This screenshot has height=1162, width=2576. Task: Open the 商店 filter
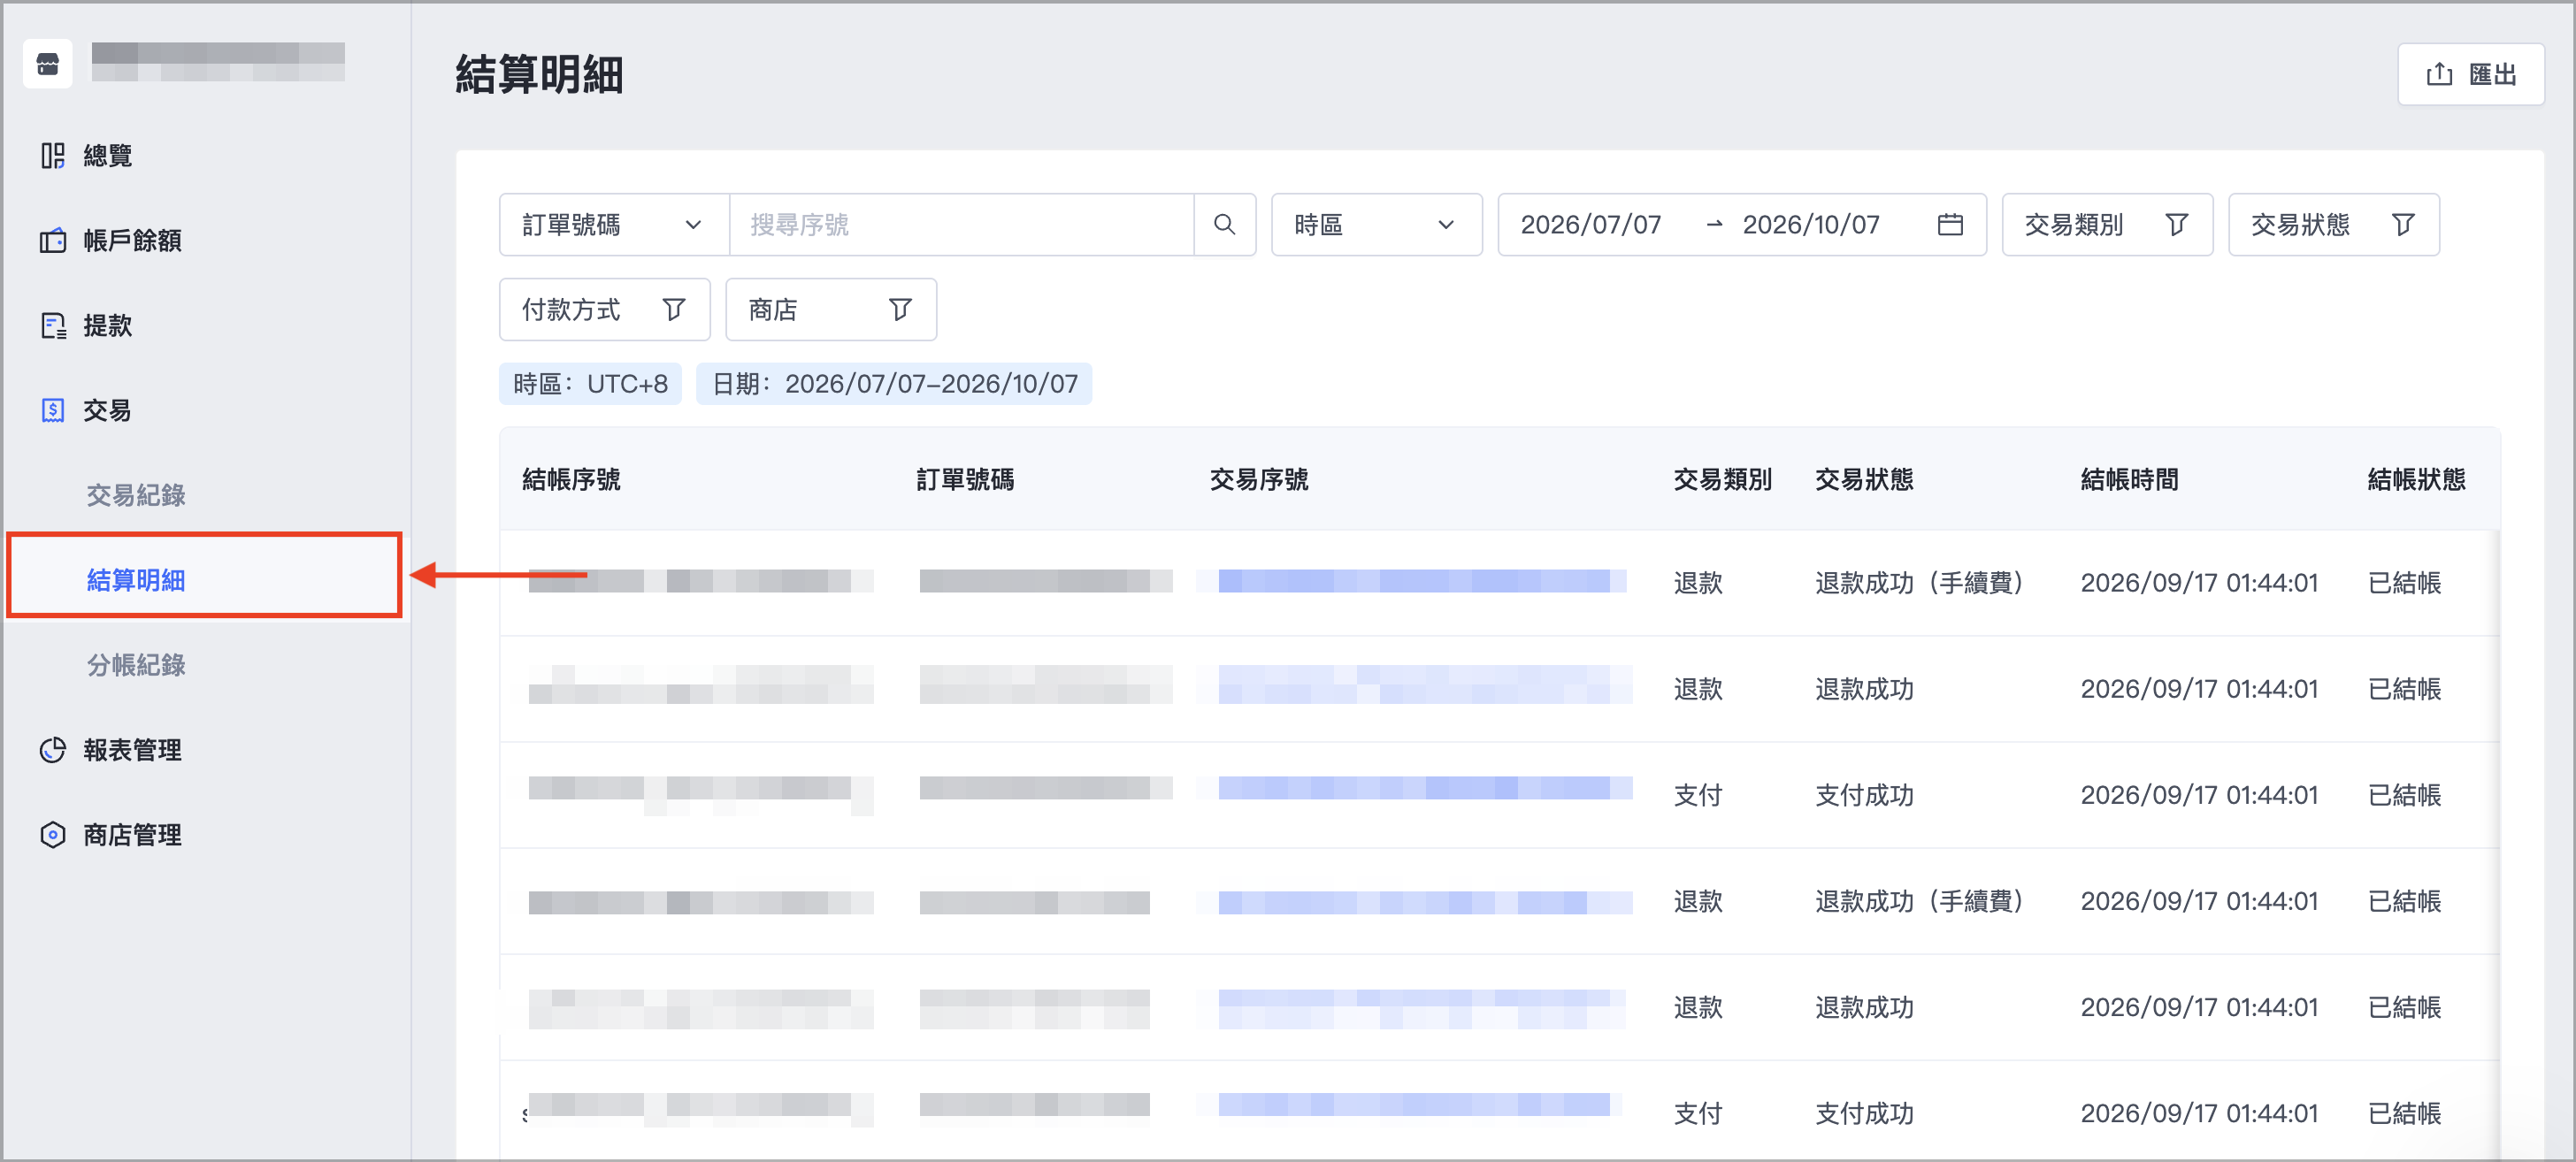(x=830, y=310)
